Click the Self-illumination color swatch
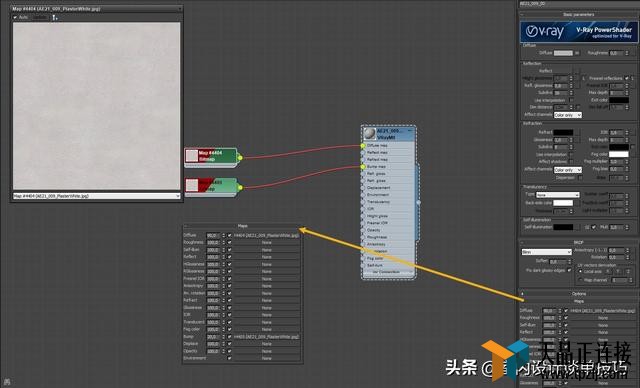The image size is (640, 388). tap(563, 227)
